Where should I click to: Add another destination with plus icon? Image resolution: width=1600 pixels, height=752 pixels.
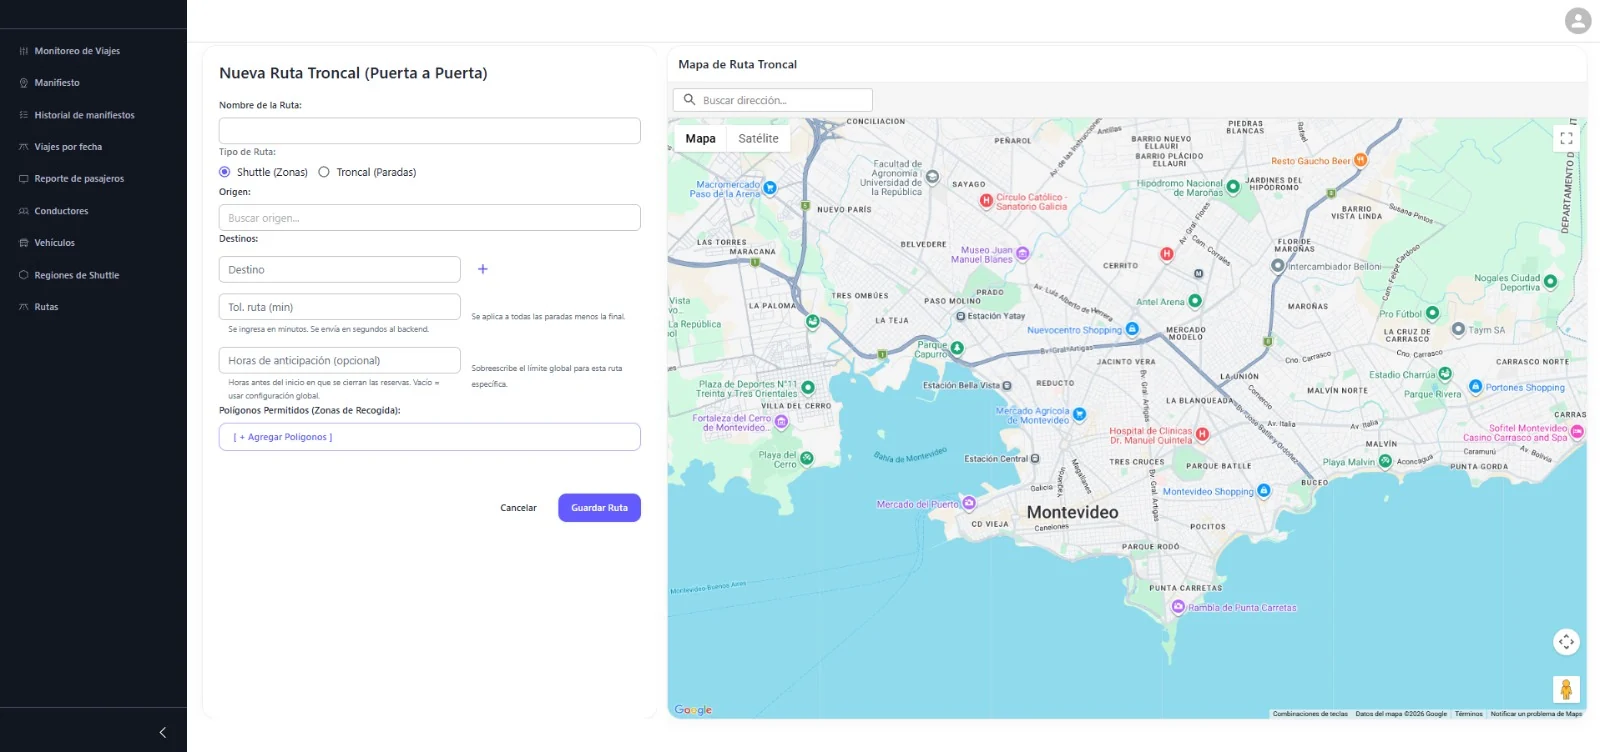point(483,269)
